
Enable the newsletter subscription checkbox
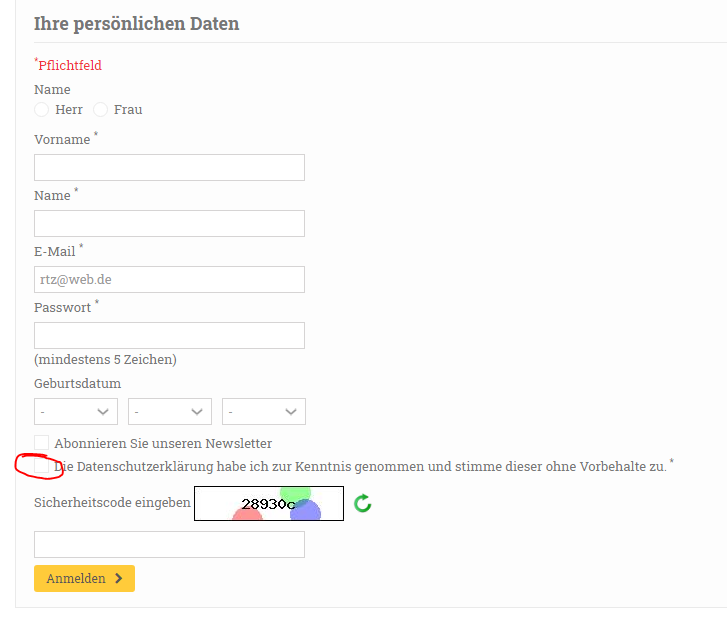42,443
